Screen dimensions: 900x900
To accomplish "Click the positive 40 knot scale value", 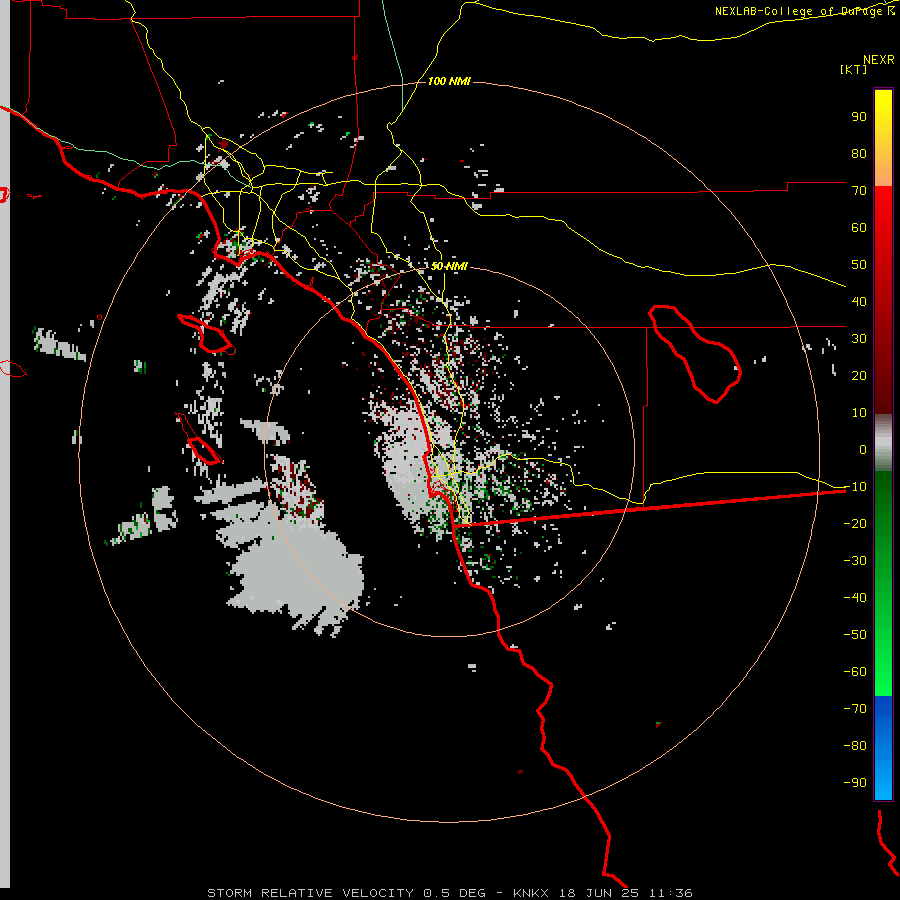I will (859, 301).
